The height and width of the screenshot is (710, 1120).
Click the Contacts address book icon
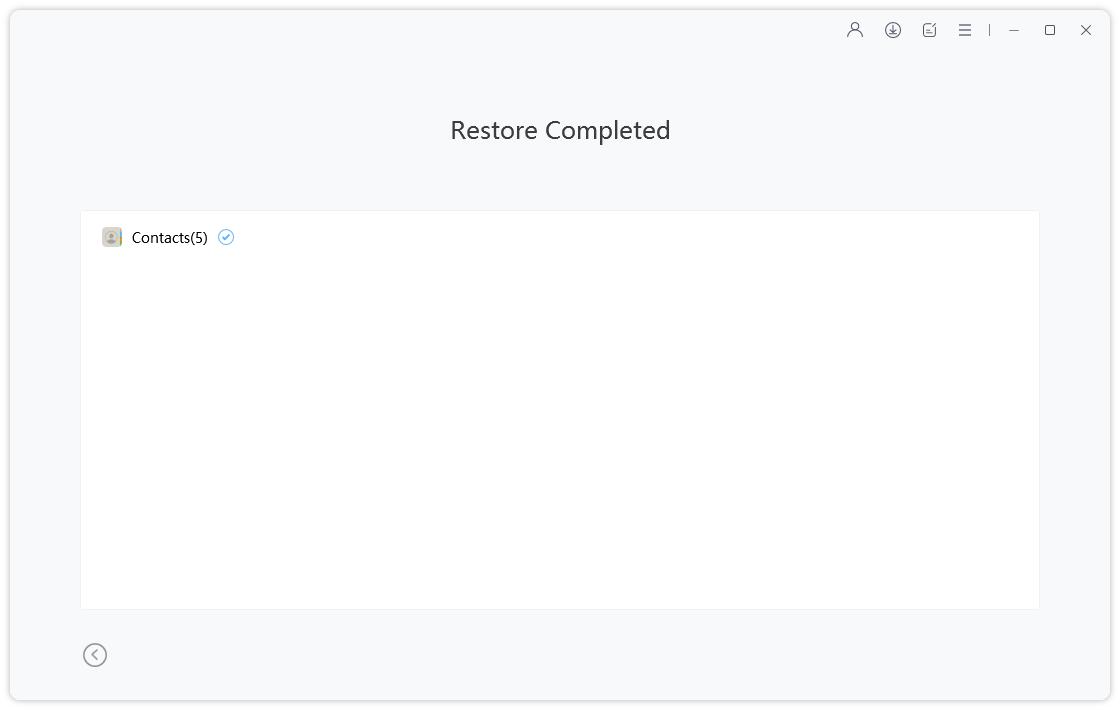[112, 237]
